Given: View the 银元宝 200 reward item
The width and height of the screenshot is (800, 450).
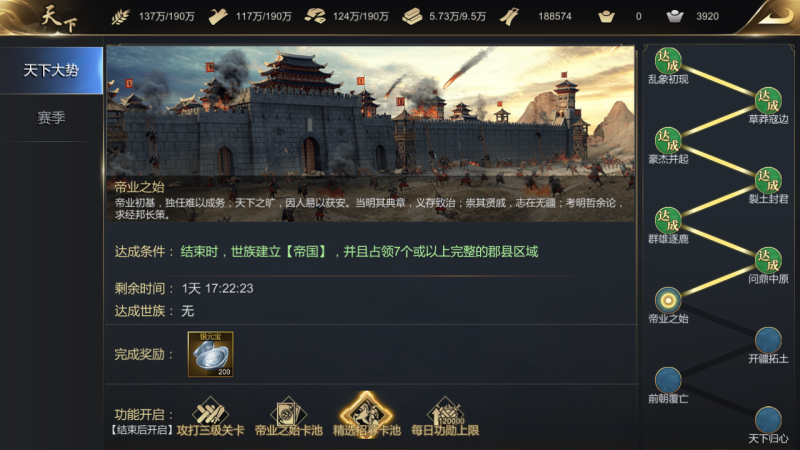Looking at the screenshot, I should click(x=210, y=354).
